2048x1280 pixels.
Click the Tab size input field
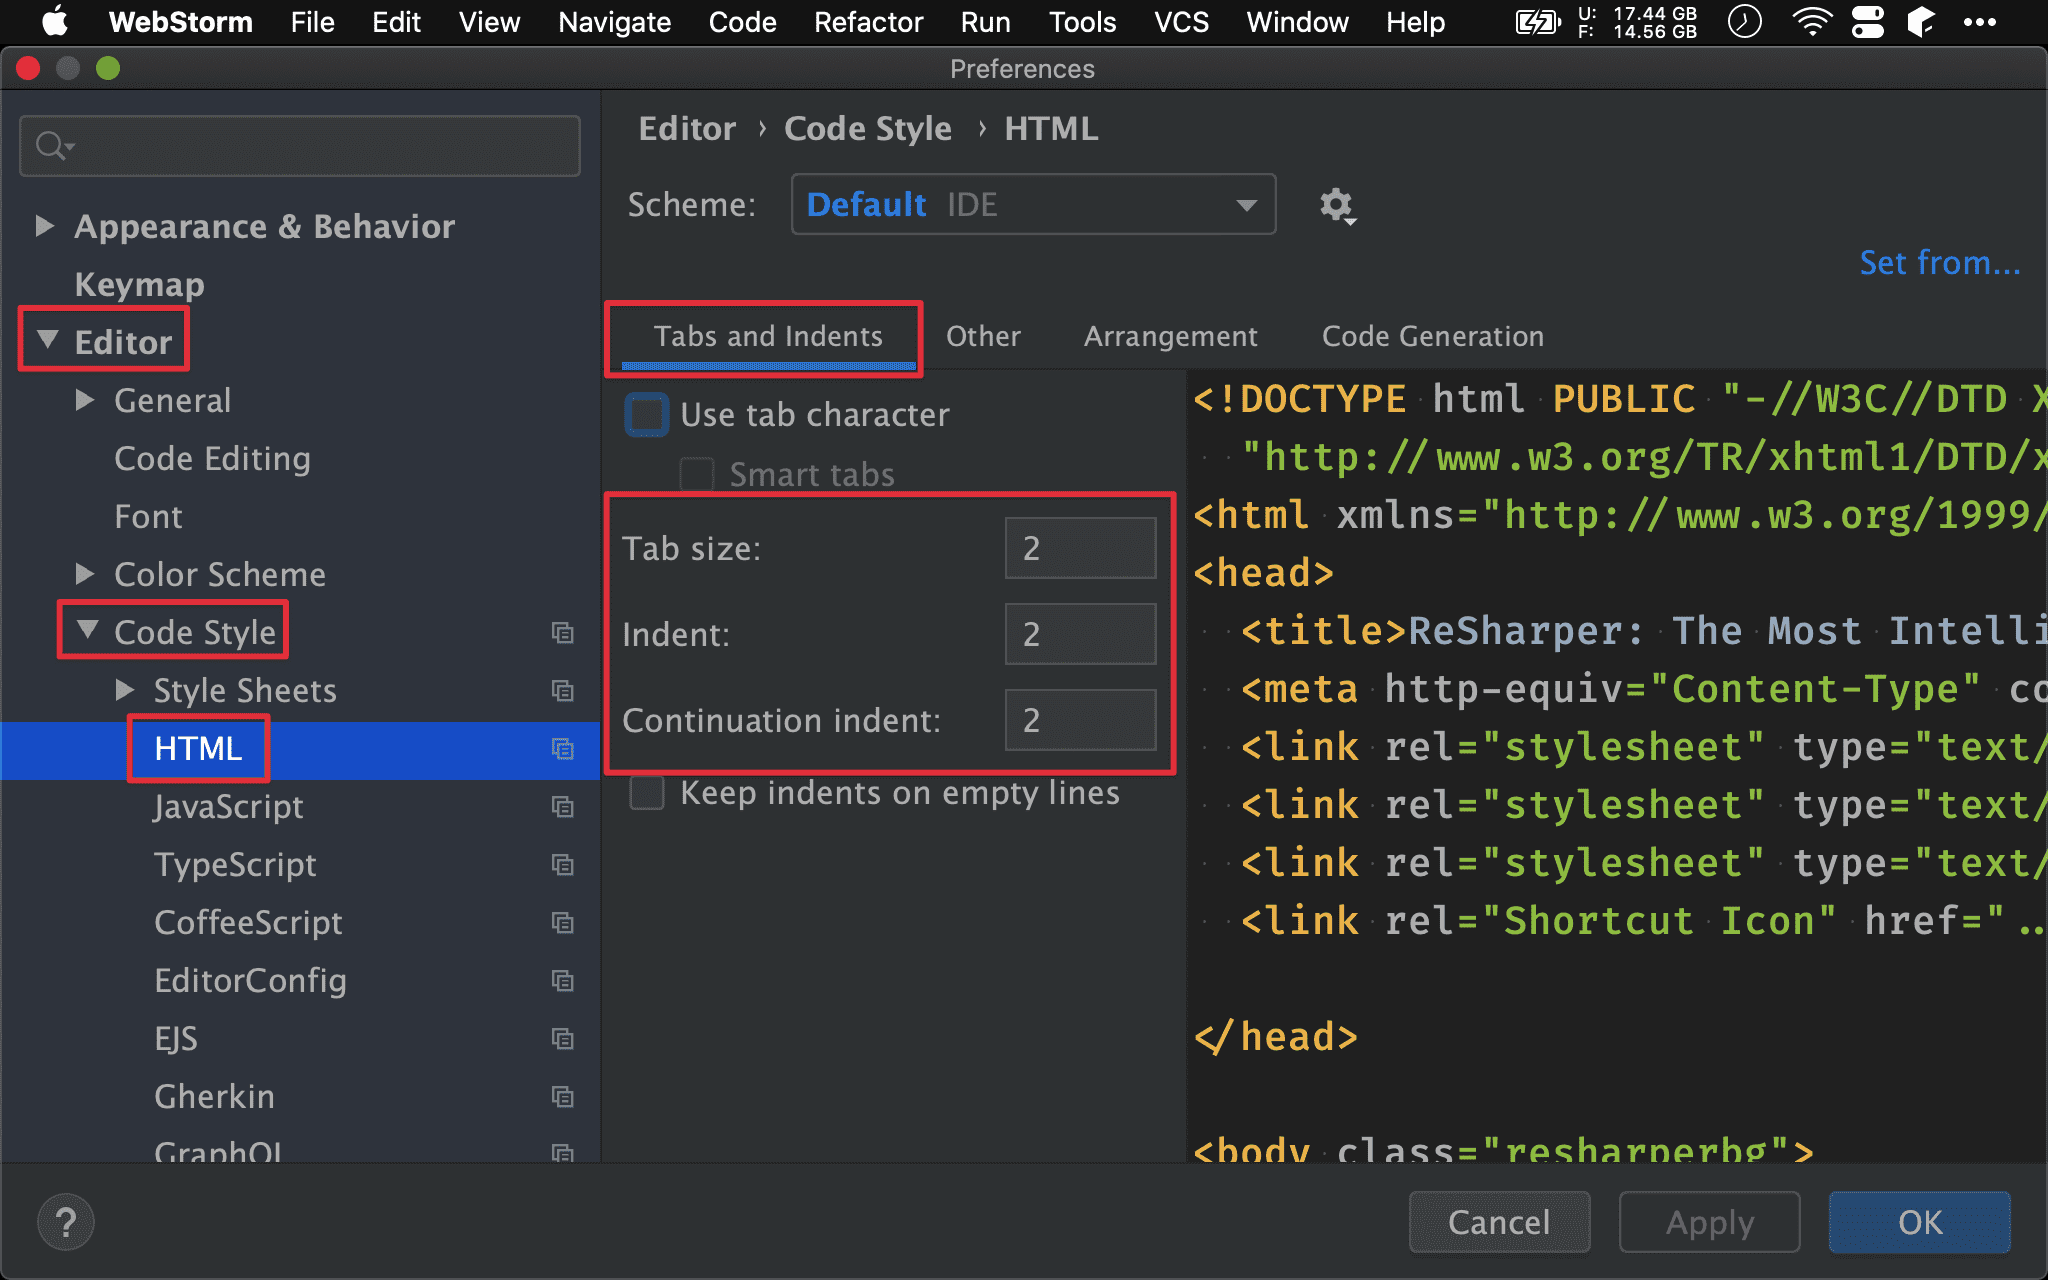(1085, 549)
